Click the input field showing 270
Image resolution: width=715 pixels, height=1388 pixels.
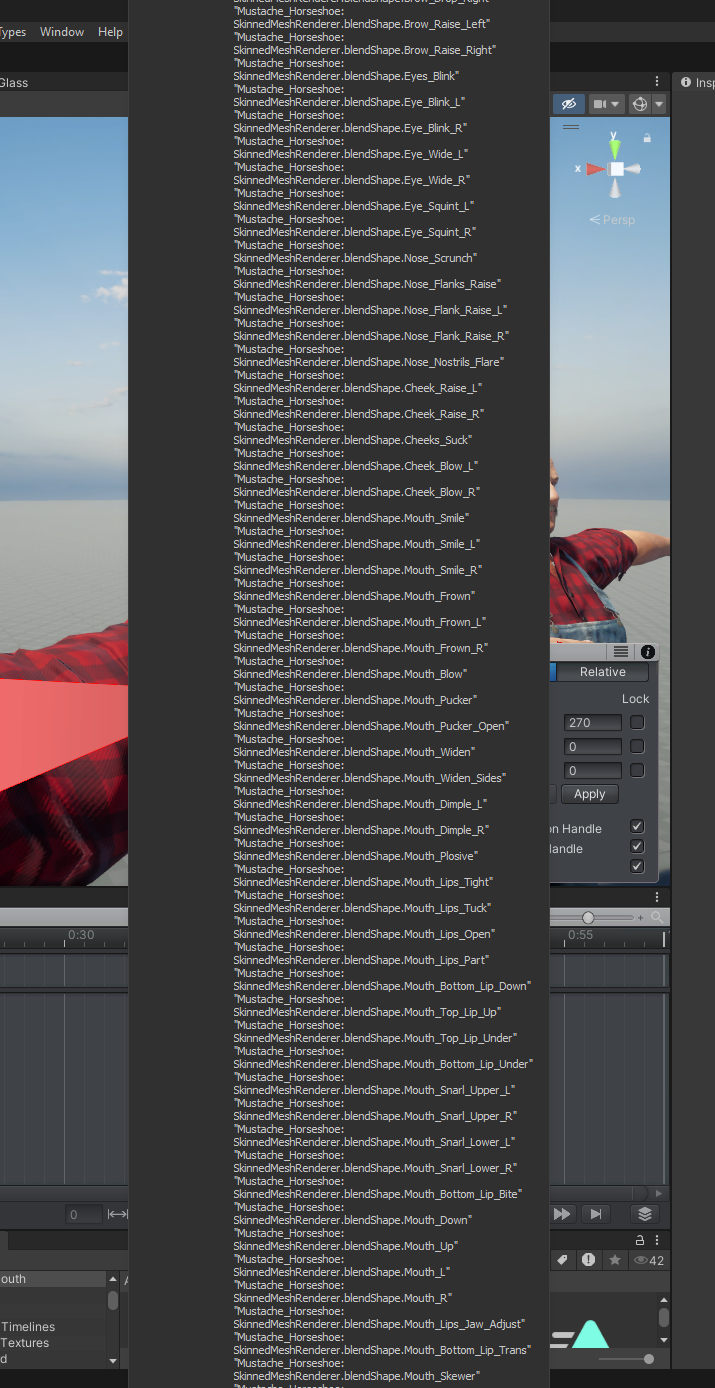click(x=592, y=722)
